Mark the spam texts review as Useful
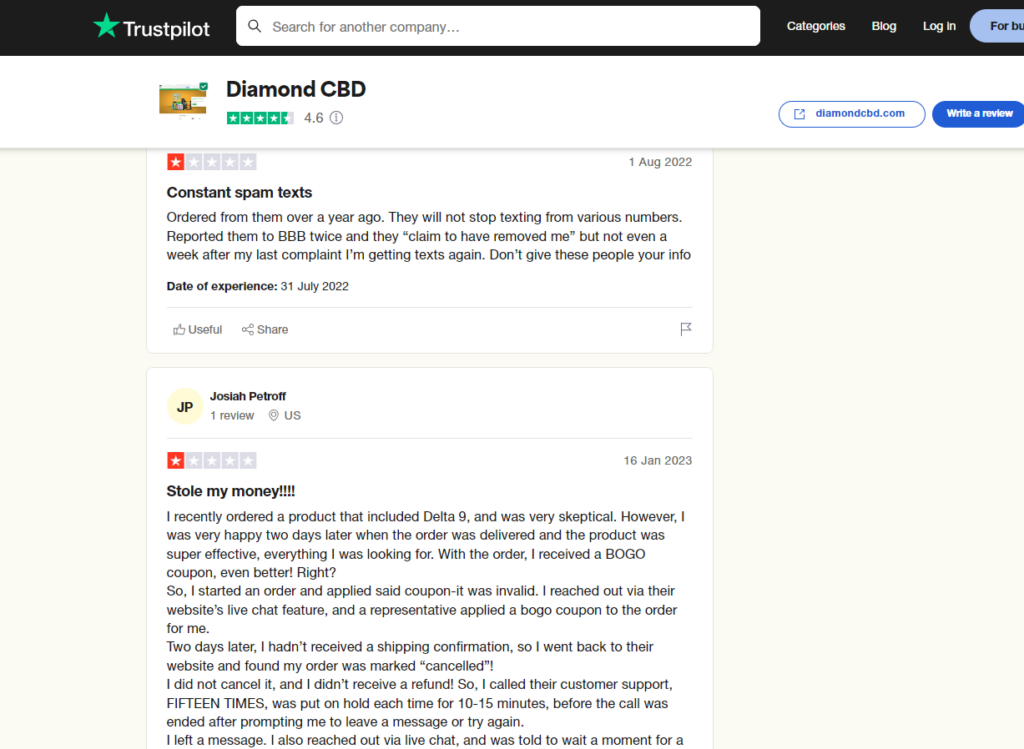This screenshot has height=749, width=1024. pyautogui.click(x=197, y=330)
